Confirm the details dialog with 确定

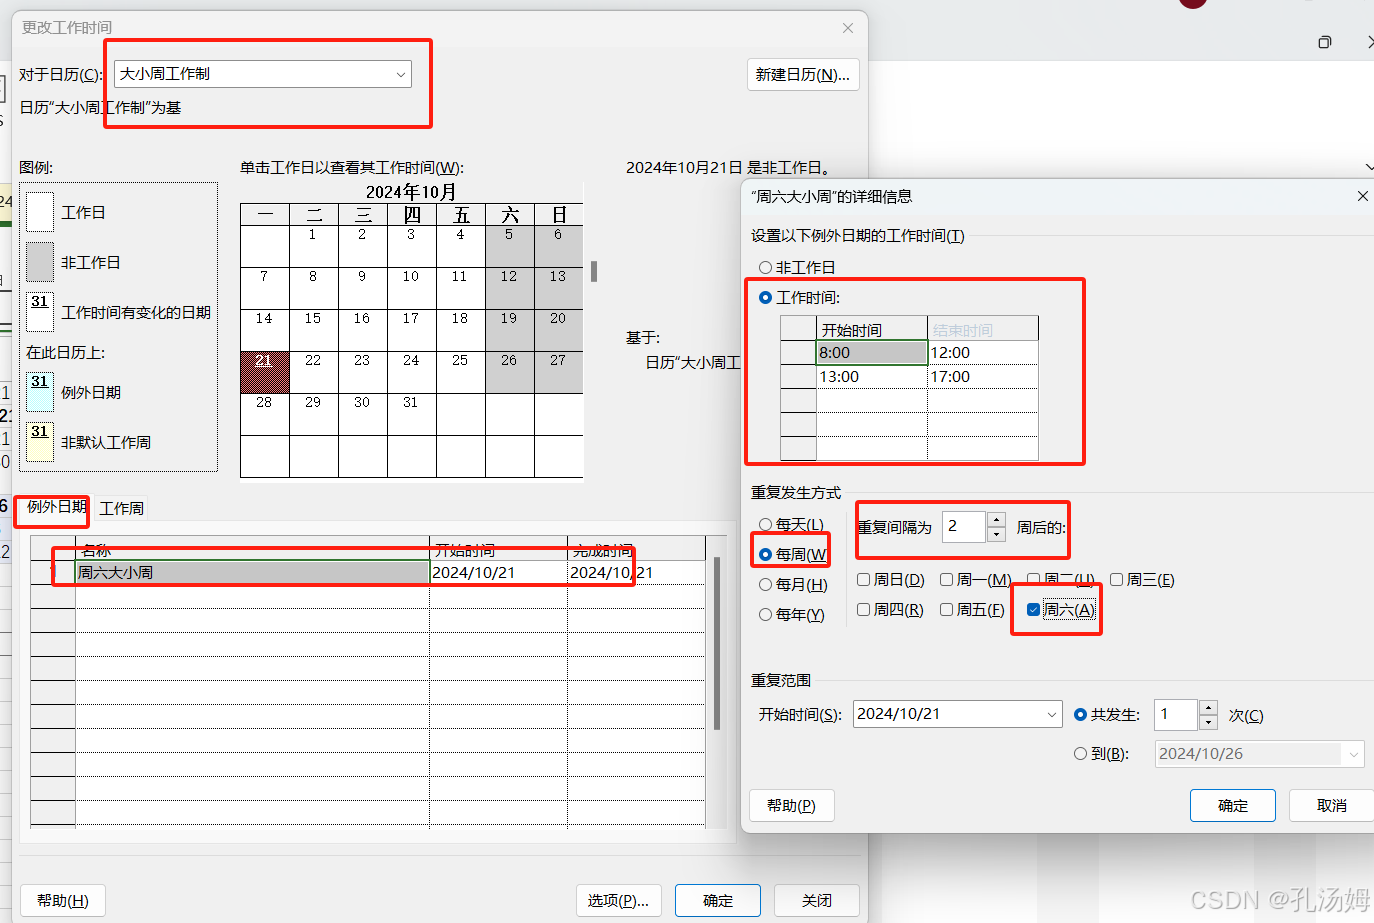[1233, 805]
